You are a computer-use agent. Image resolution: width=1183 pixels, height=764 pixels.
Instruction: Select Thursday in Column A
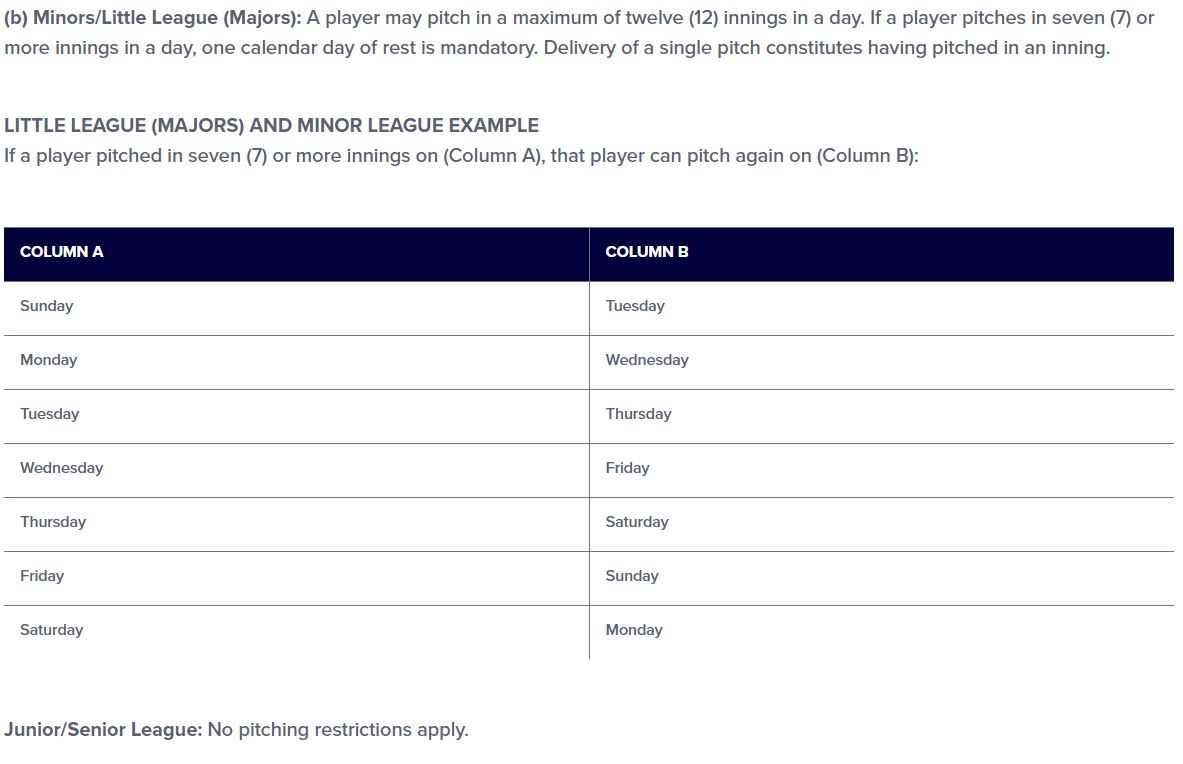pos(297,524)
